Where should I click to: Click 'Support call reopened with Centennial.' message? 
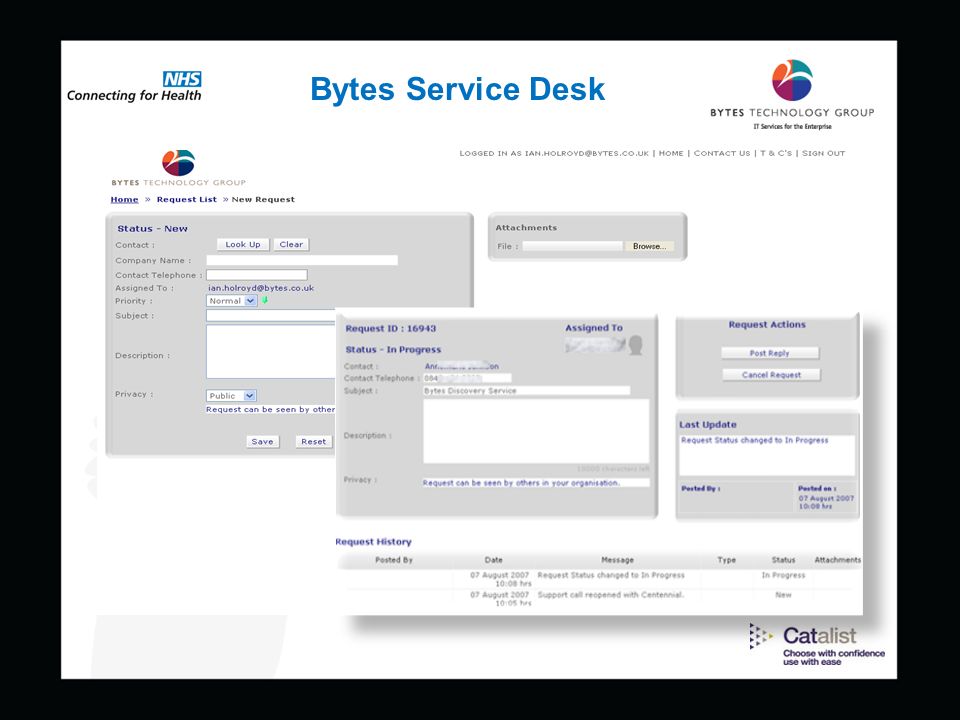610,594
